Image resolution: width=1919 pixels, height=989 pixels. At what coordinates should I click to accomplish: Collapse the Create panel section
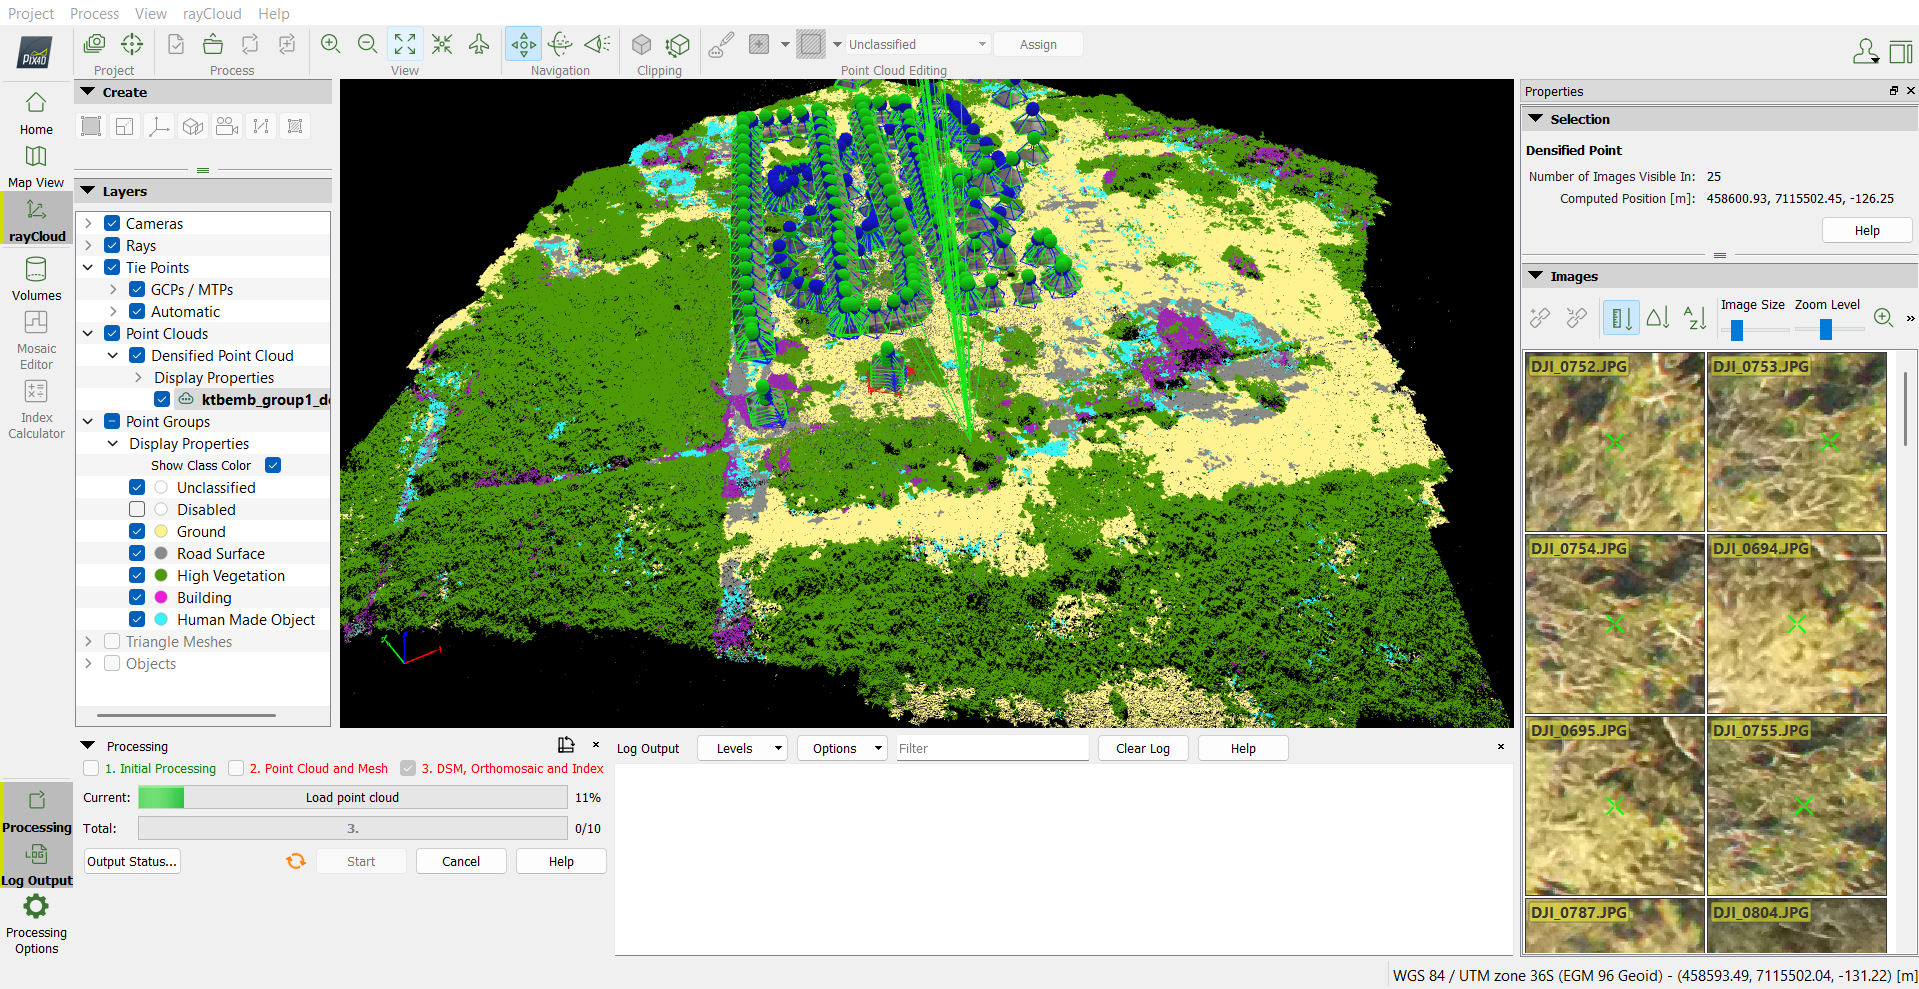(88, 91)
